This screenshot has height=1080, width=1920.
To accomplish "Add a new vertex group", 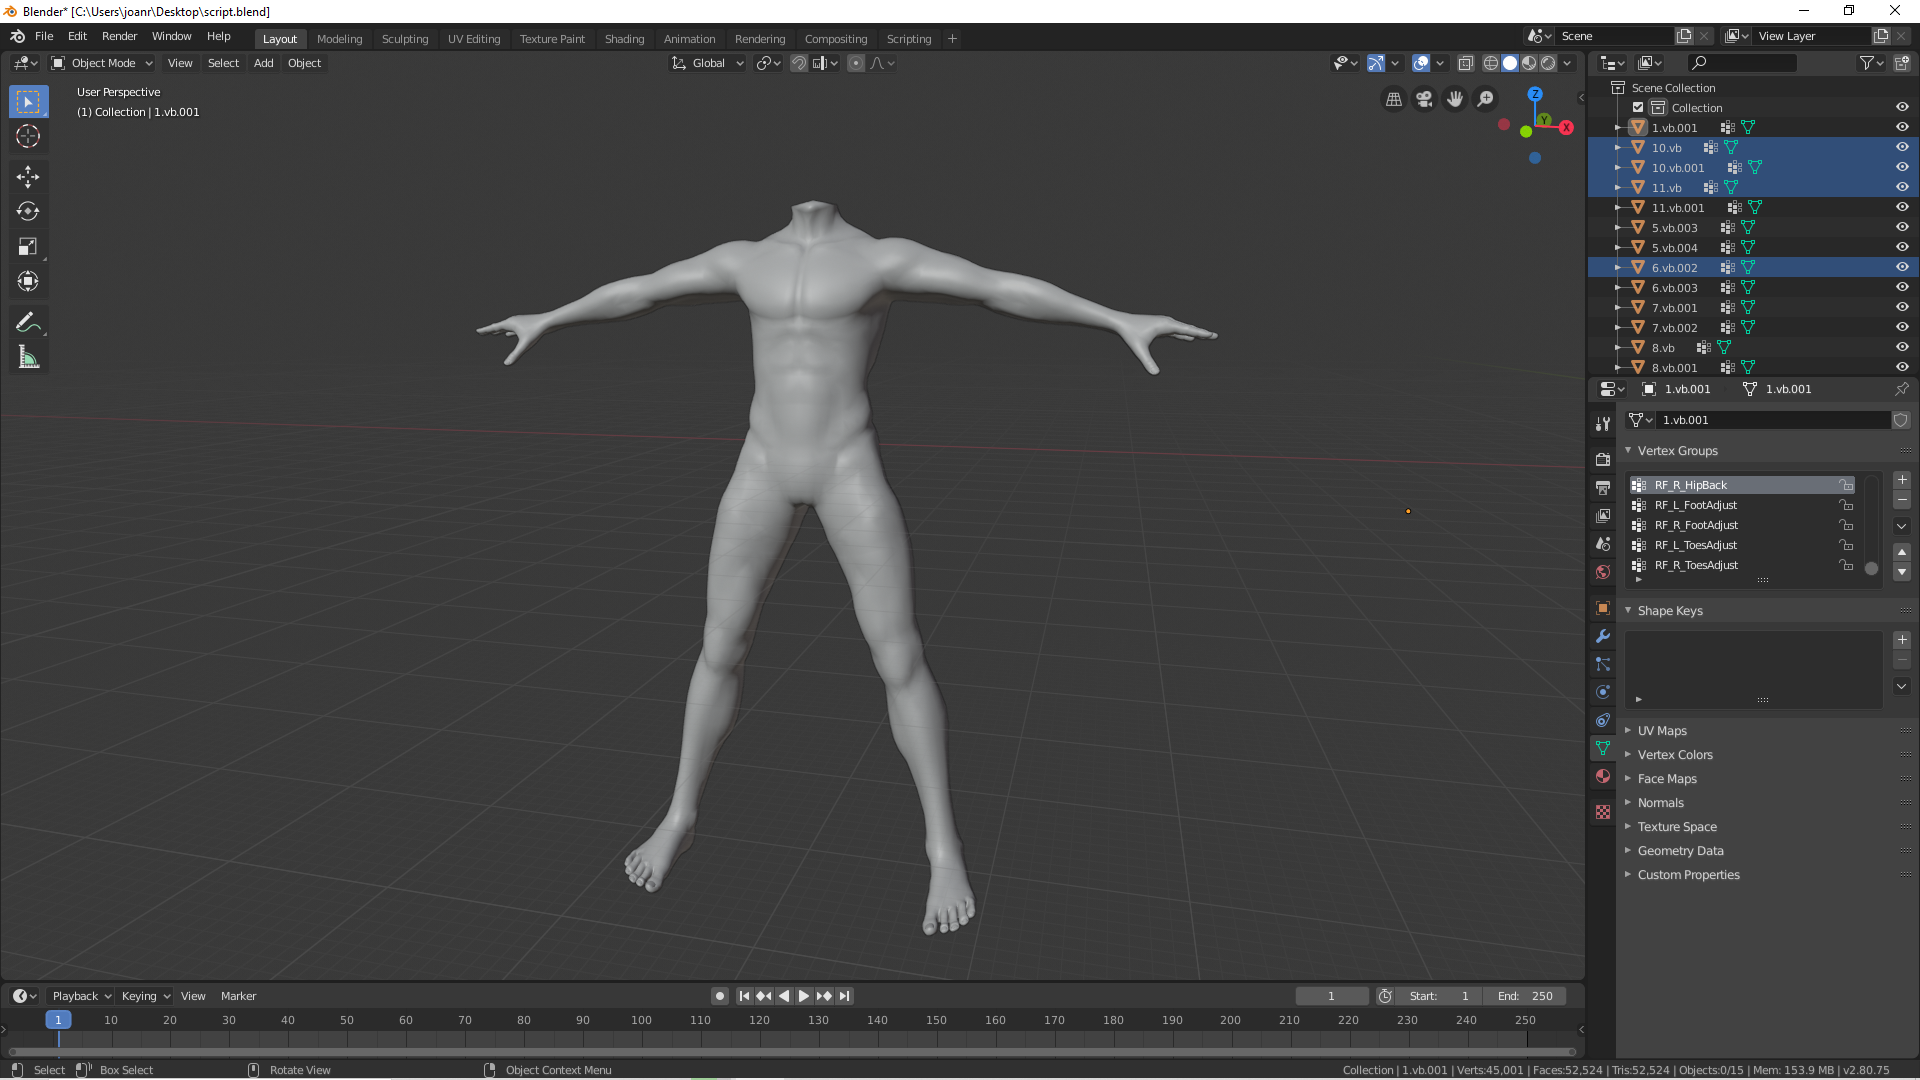I will [x=1902, y=480].
